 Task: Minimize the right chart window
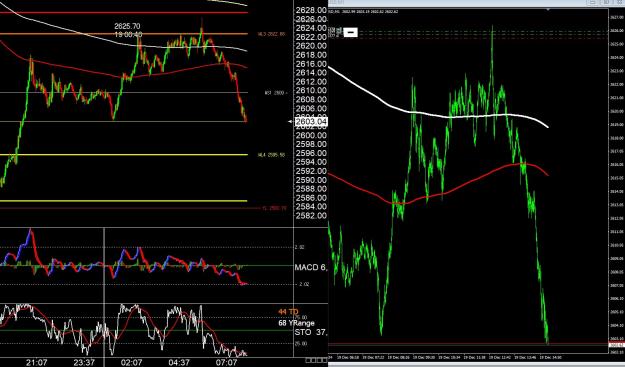[x=593, y=2]
